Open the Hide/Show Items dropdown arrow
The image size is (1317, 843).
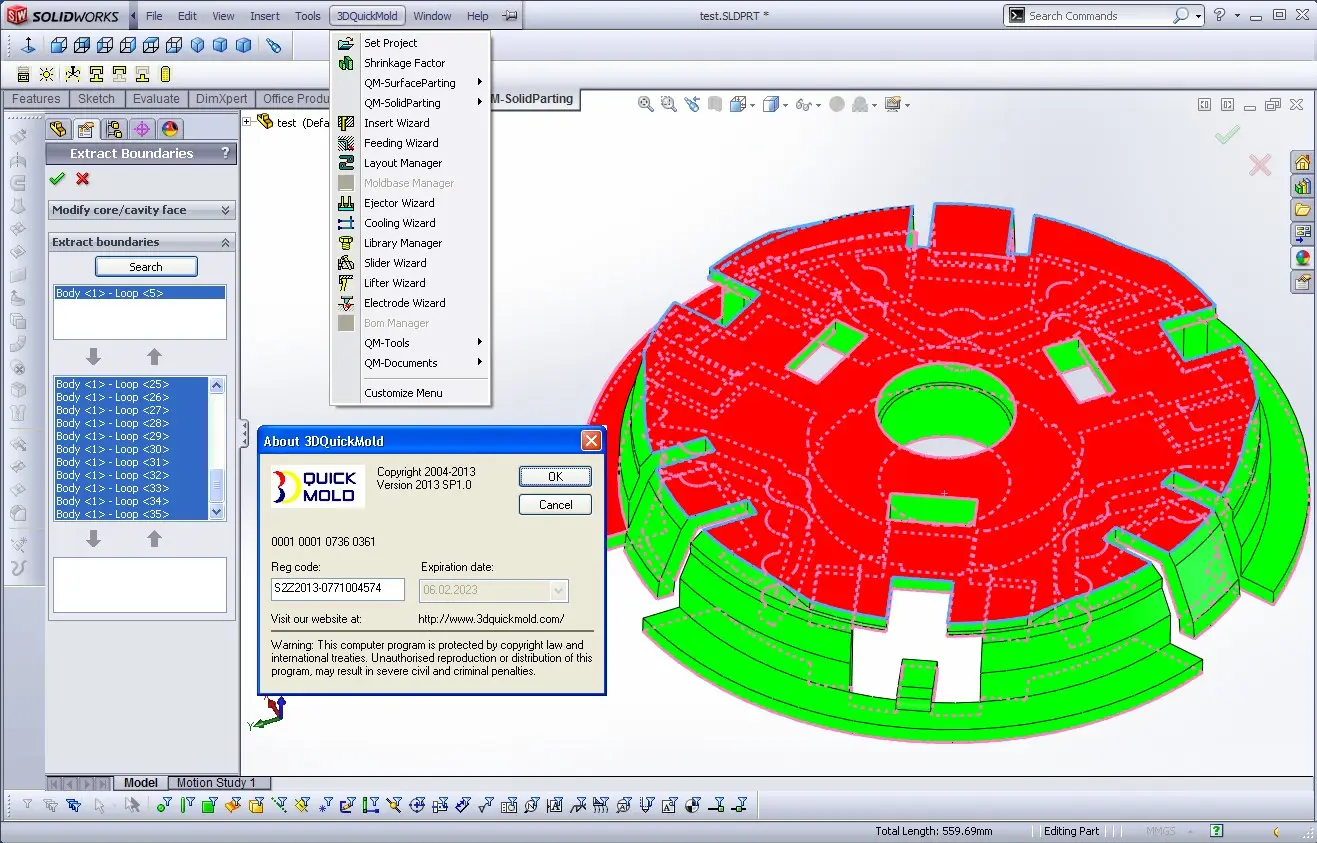click(817, 105)
